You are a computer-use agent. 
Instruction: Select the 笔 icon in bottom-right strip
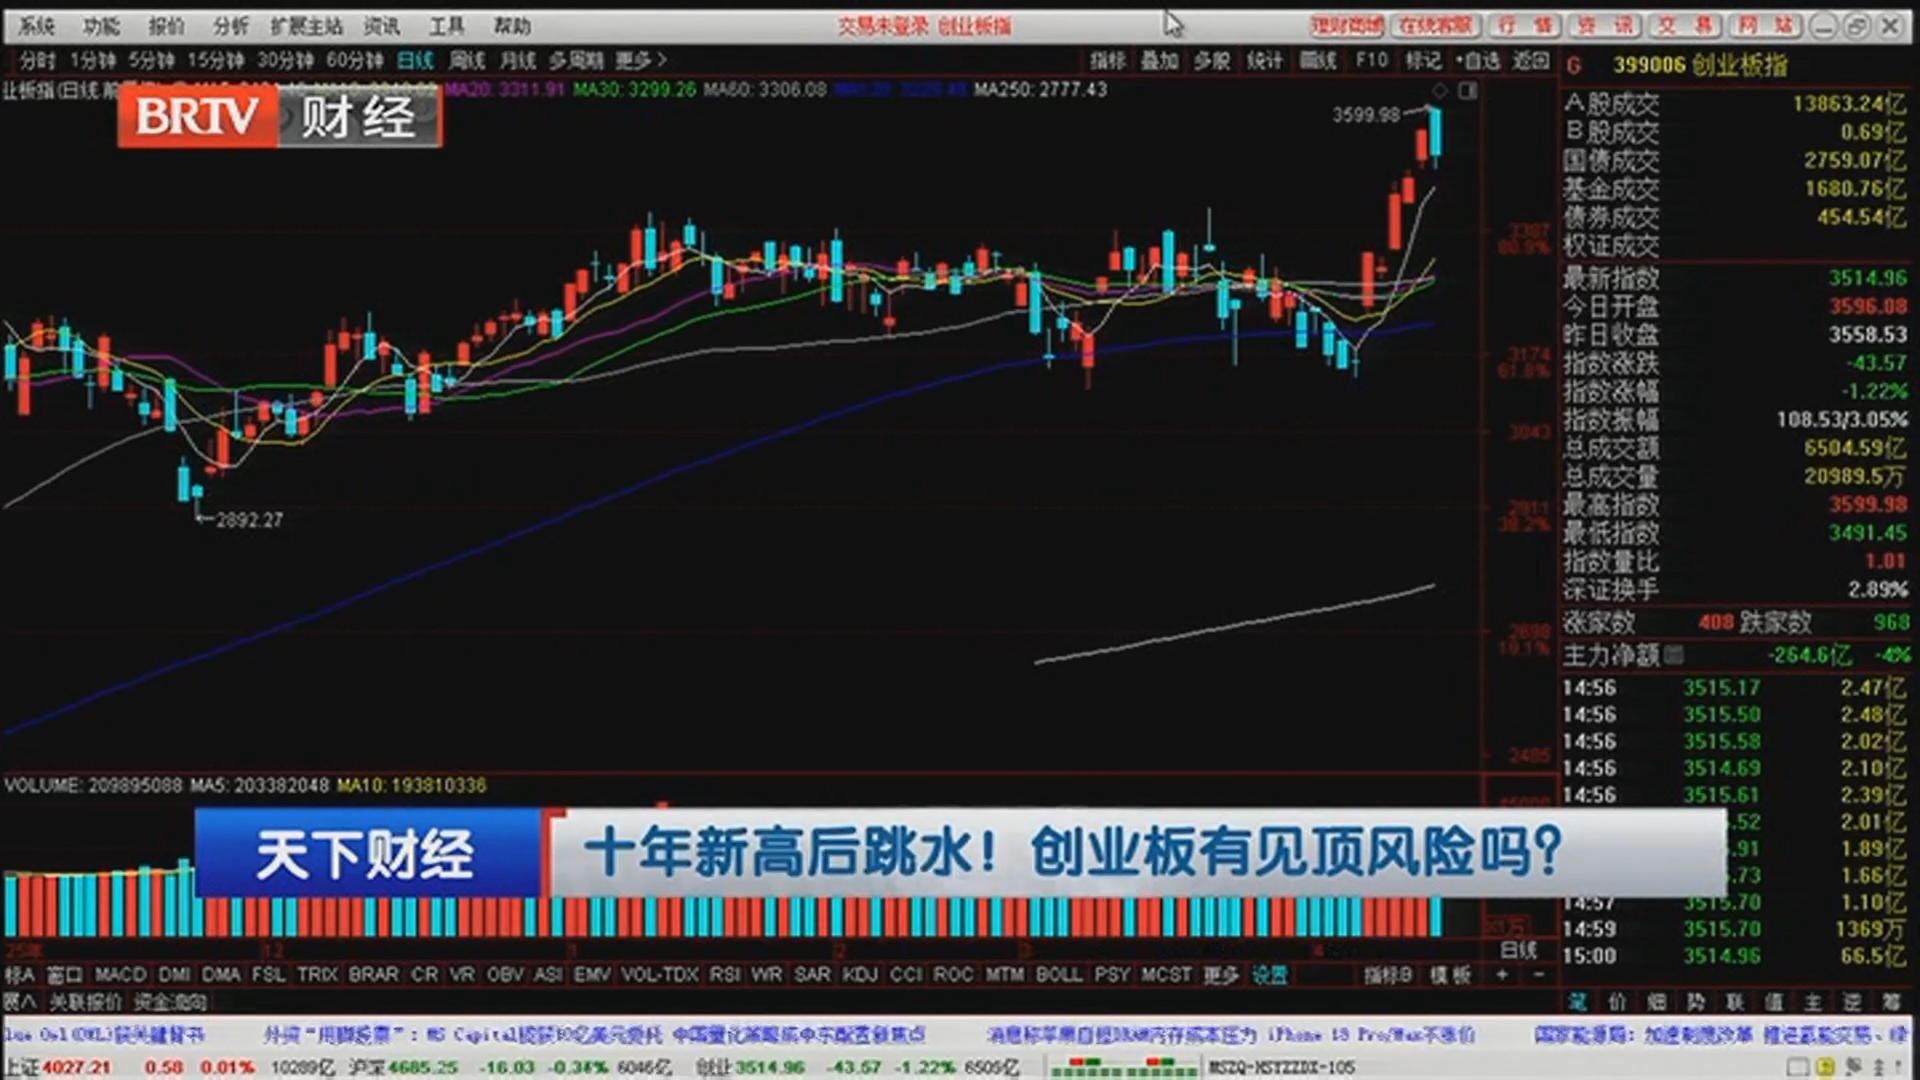point(1577,1002)
